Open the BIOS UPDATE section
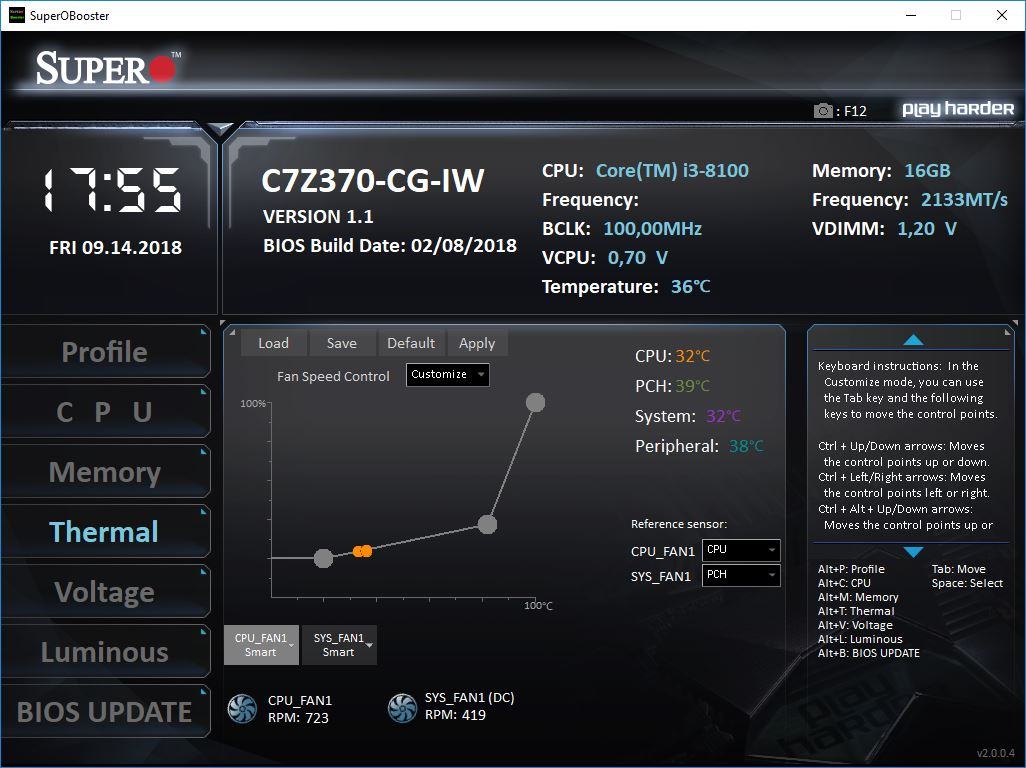Image resolution: width=1026 pixels, height=768 pixels. coord(105,712)
